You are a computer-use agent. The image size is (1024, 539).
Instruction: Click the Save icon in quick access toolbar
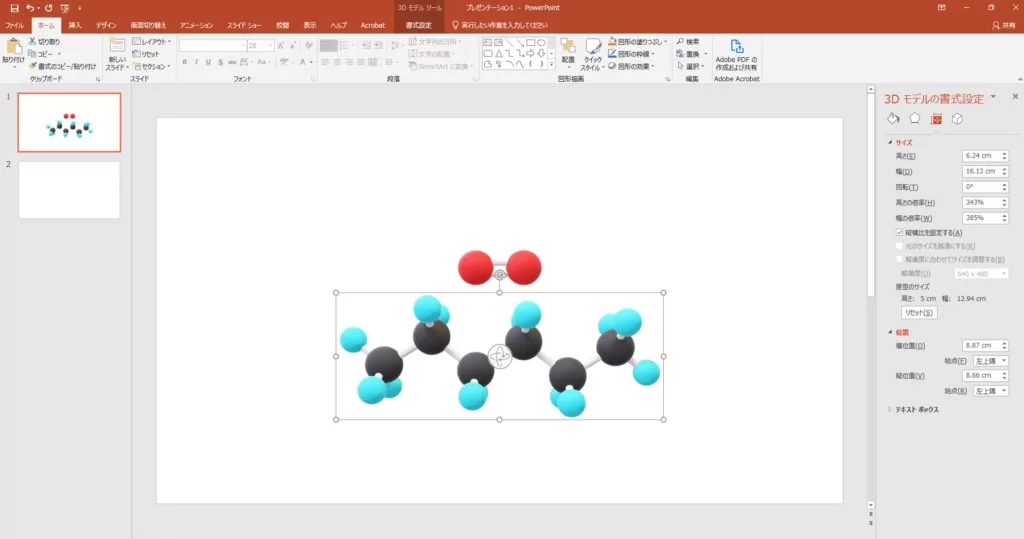pyautogui.click(x=14, y=8)
